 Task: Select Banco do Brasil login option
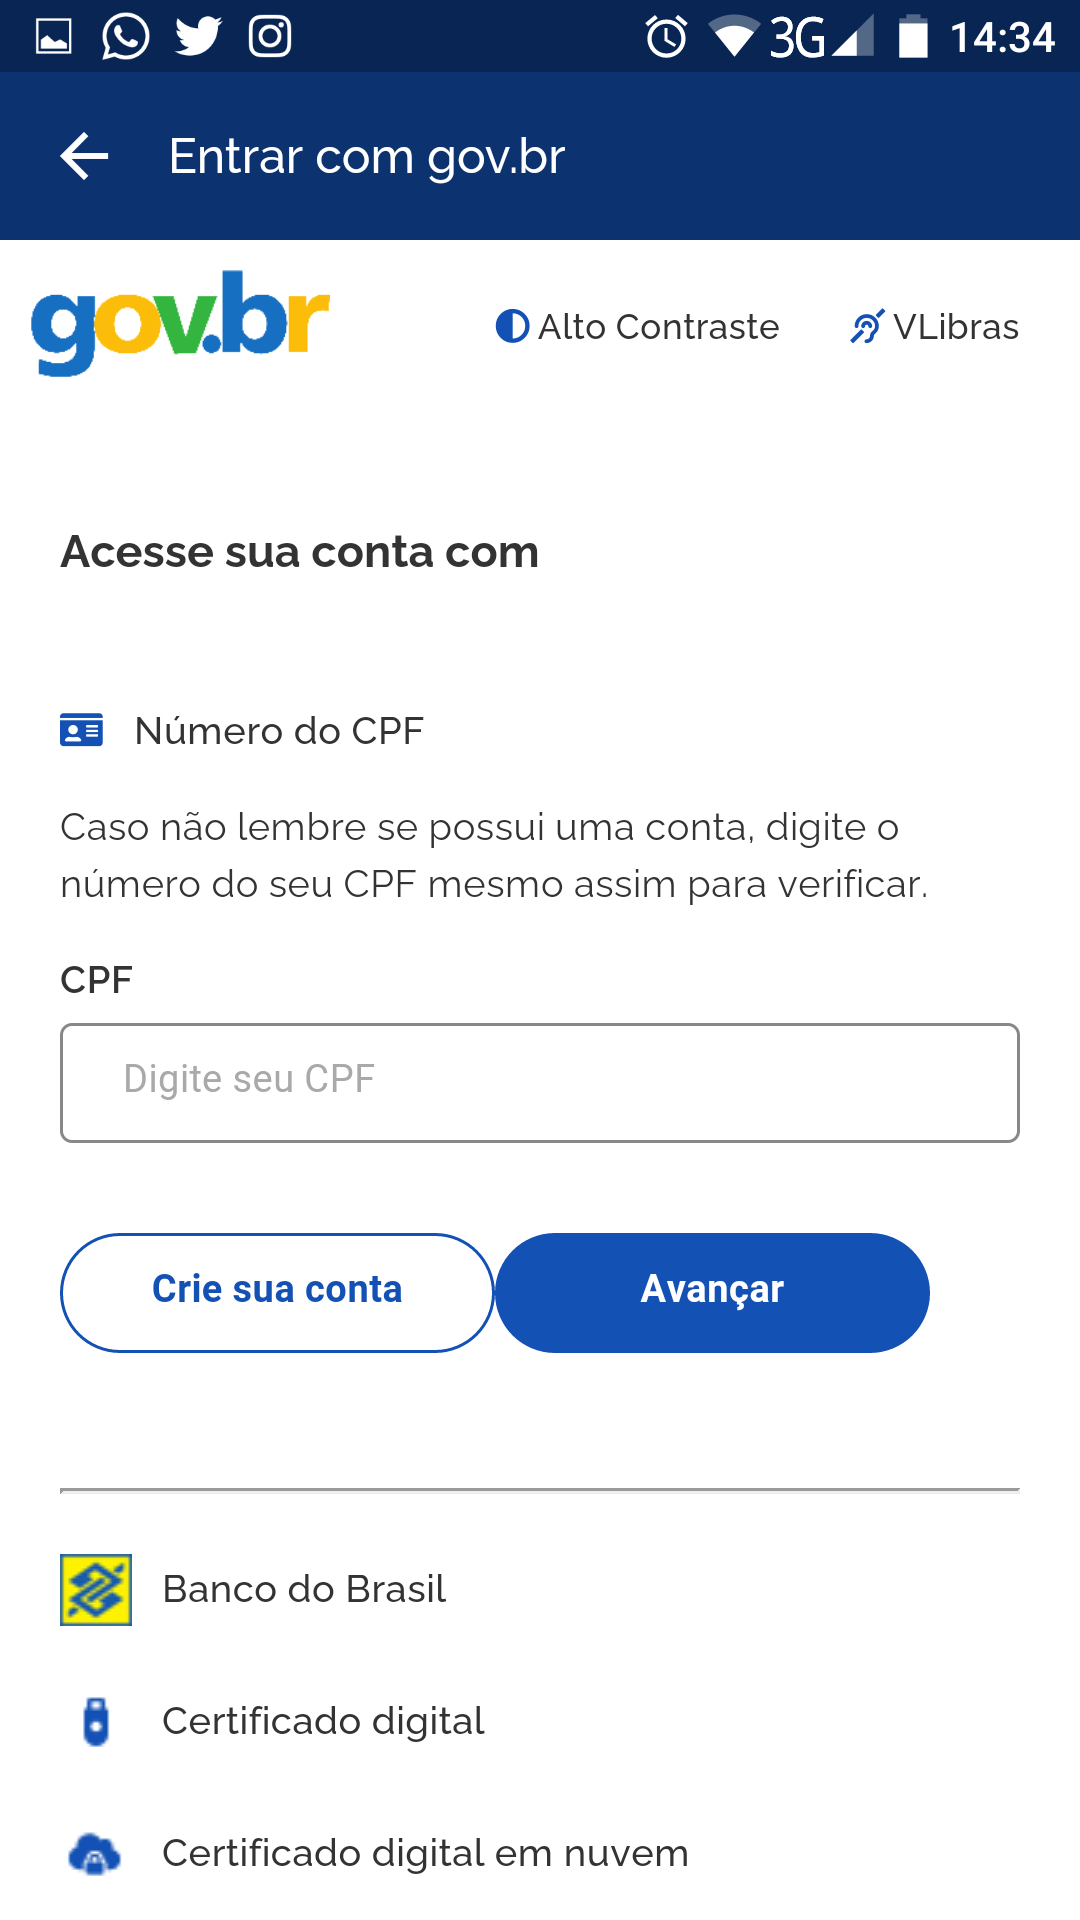[x=304, y=1590]
